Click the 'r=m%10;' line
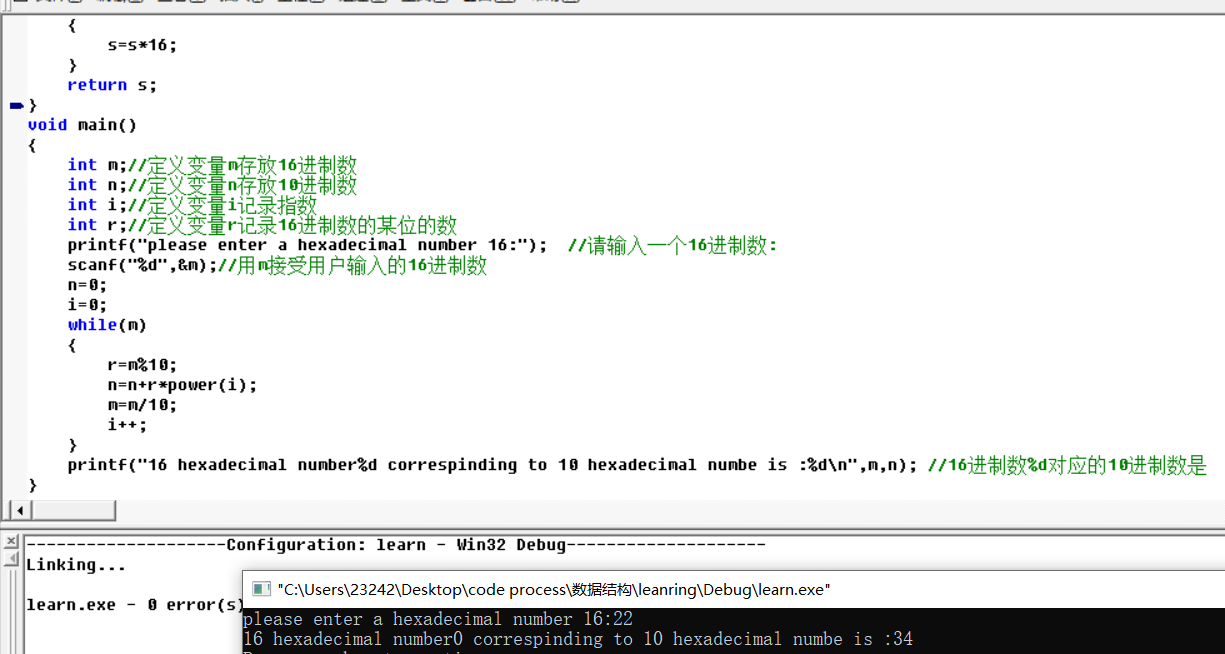 tap(142, 365)
